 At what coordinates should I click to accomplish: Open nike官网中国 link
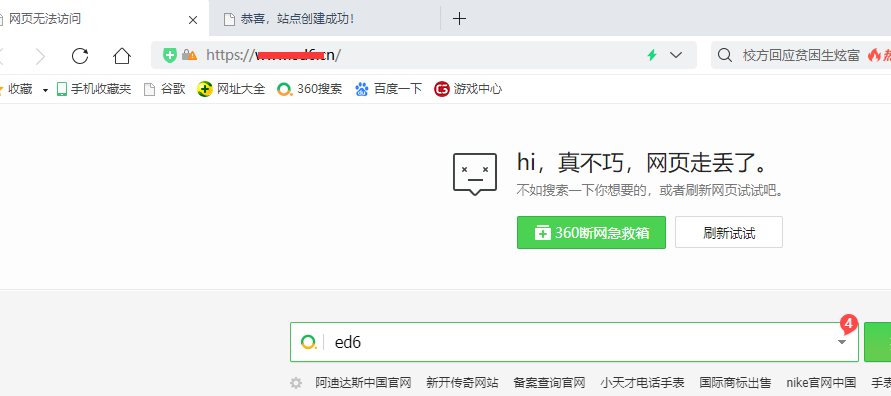click(821, 382)
